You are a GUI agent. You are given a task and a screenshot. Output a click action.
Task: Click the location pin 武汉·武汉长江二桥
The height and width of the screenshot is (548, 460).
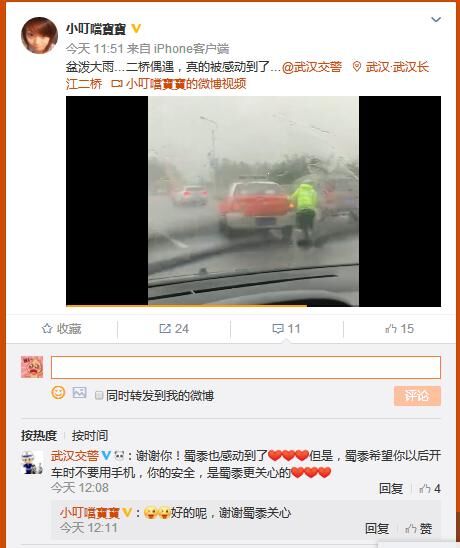[390, 67]
